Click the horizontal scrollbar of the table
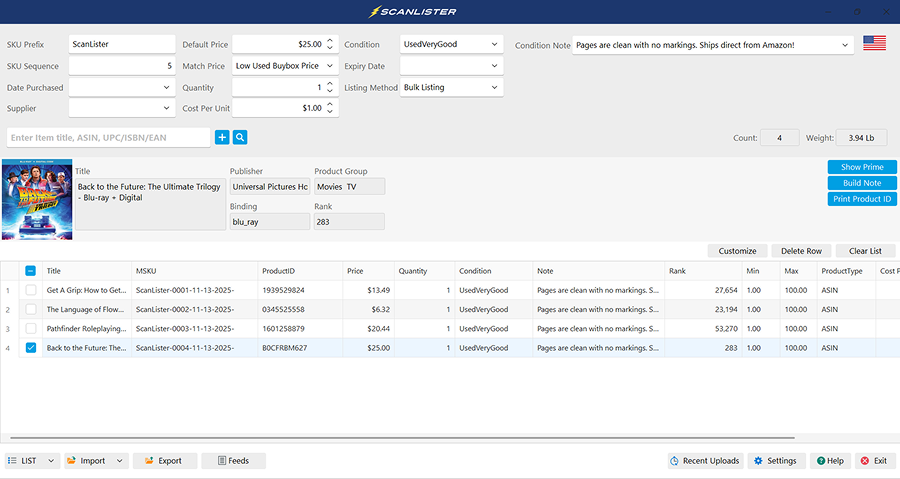 click(402, 438)
